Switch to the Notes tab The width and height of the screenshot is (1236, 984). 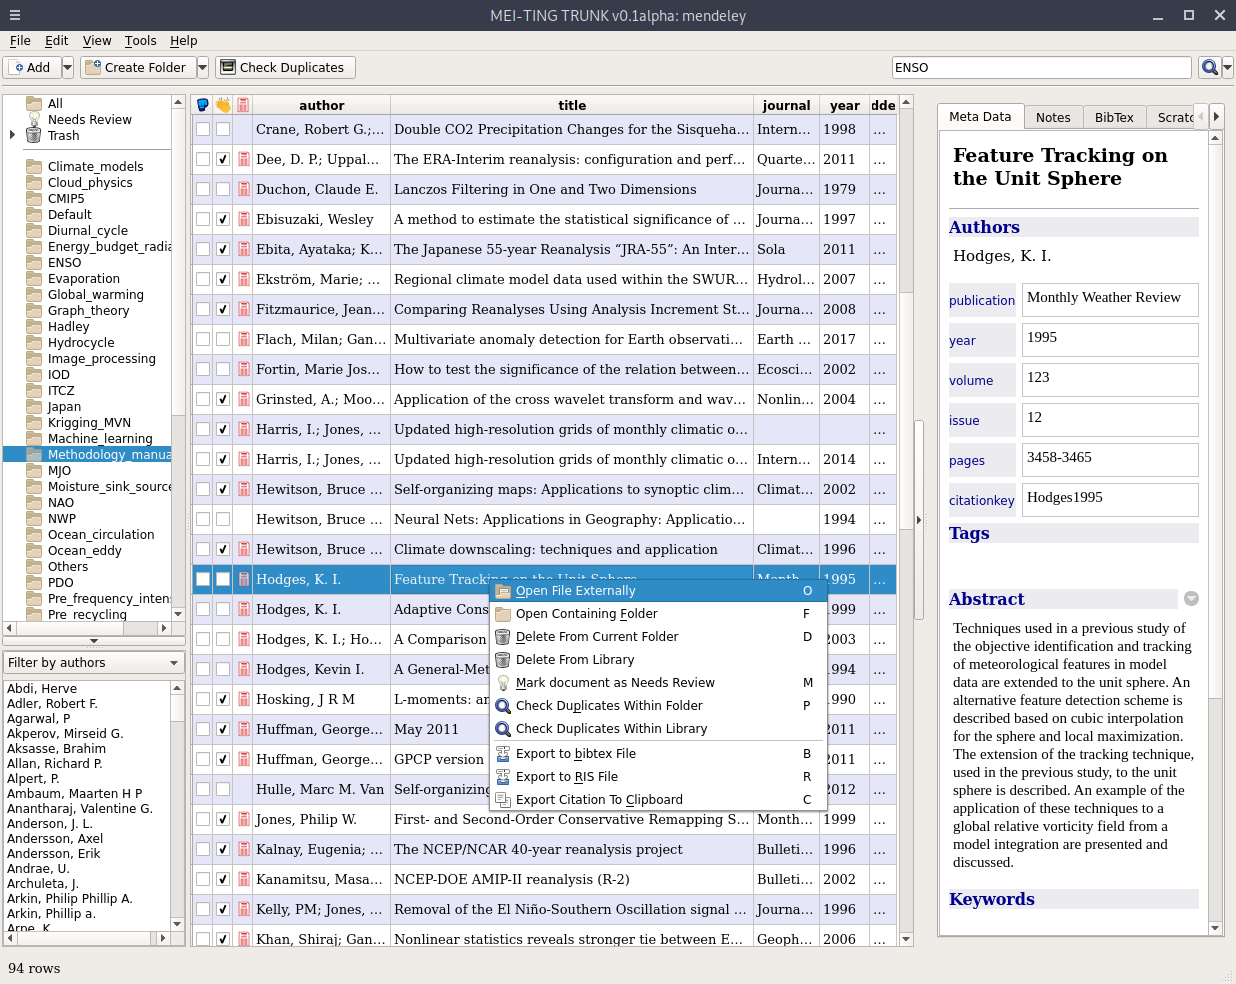[x=1053, y=117]
